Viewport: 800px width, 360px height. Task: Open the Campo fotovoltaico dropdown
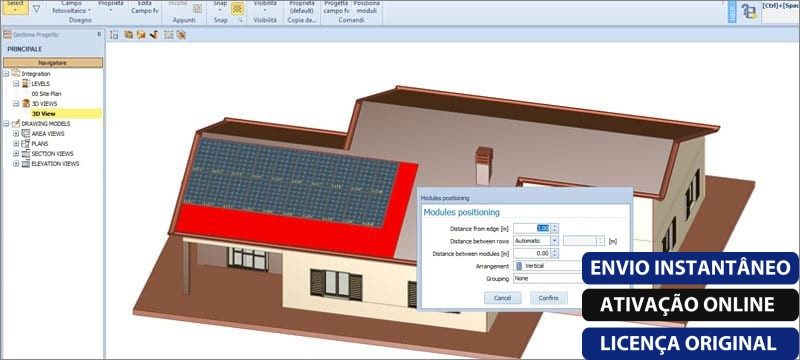(x=71, y=7)
